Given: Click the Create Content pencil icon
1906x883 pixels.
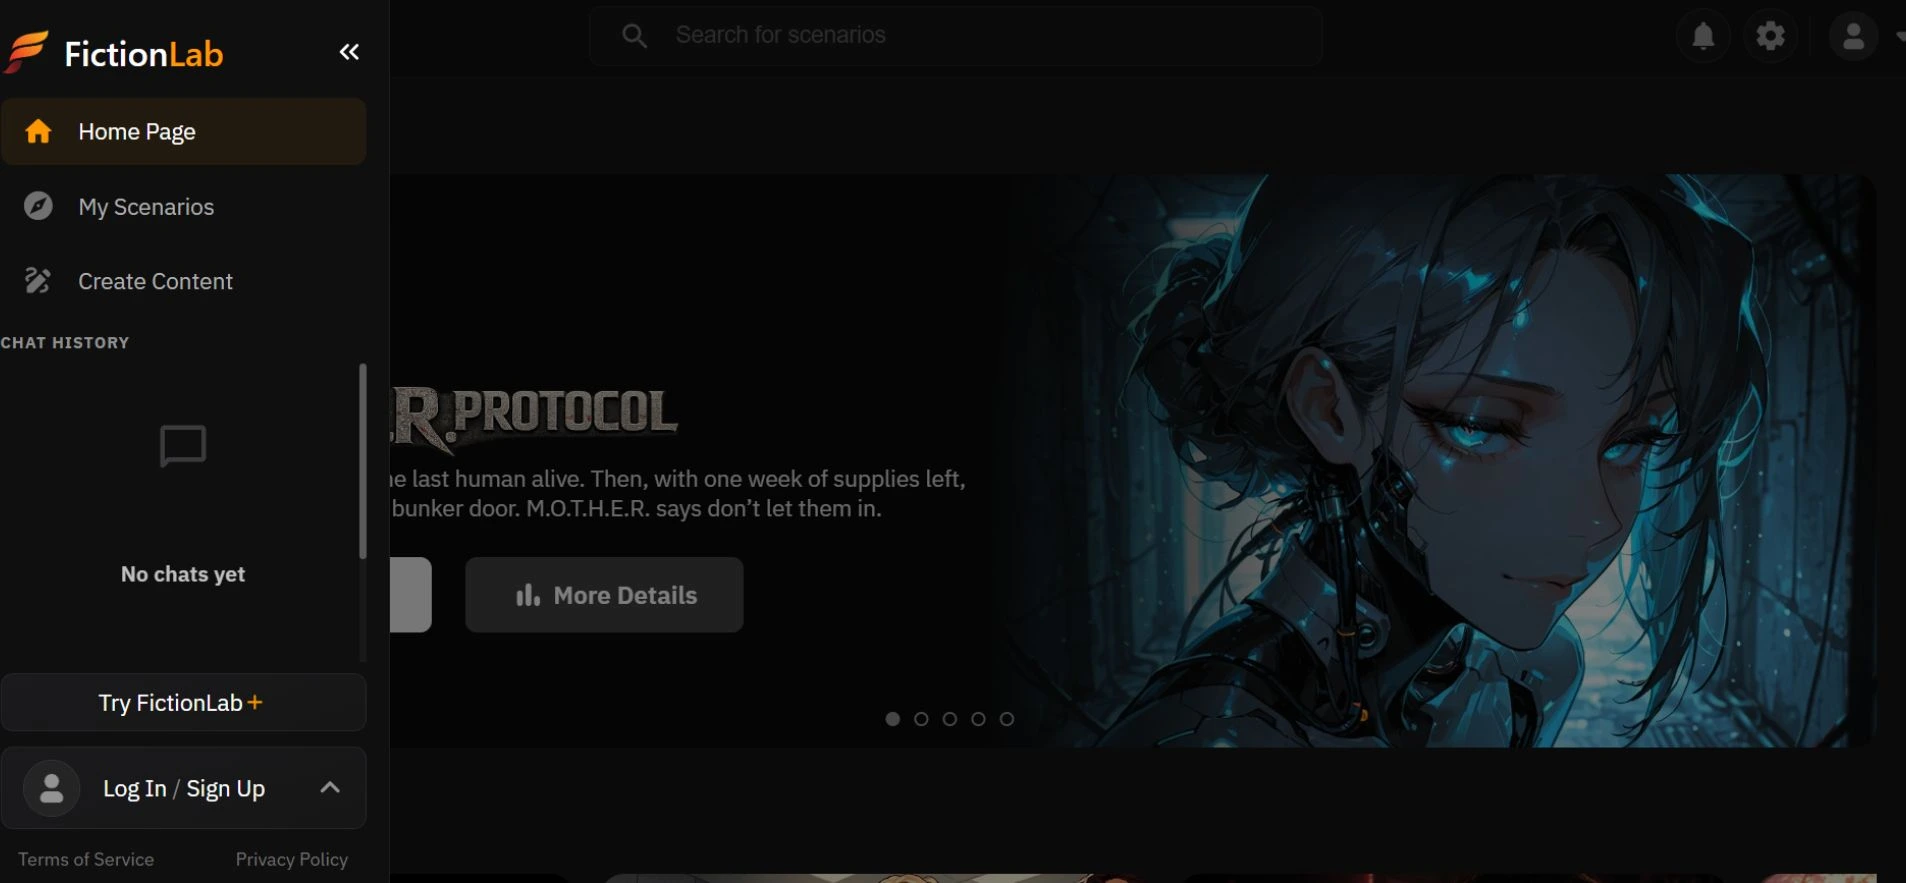Looking at the screenshot, I should click(x=38, y=281).
